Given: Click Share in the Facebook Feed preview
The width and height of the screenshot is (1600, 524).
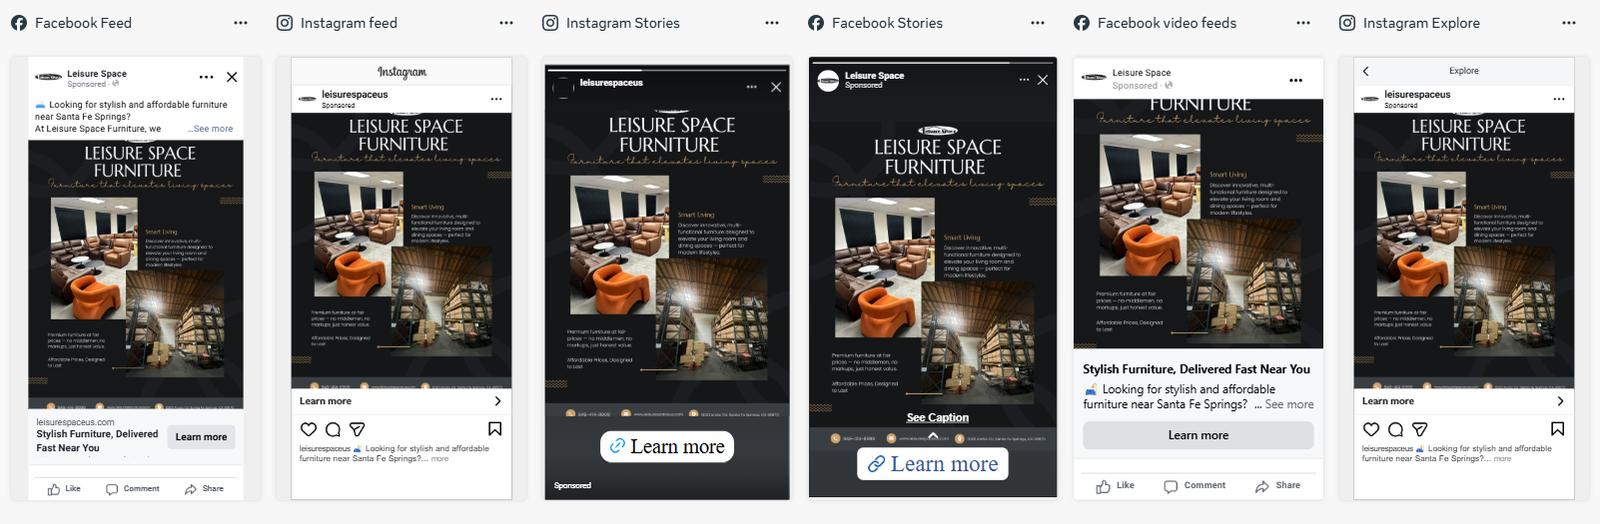Looking at the screenshot, I should (204, 489).
